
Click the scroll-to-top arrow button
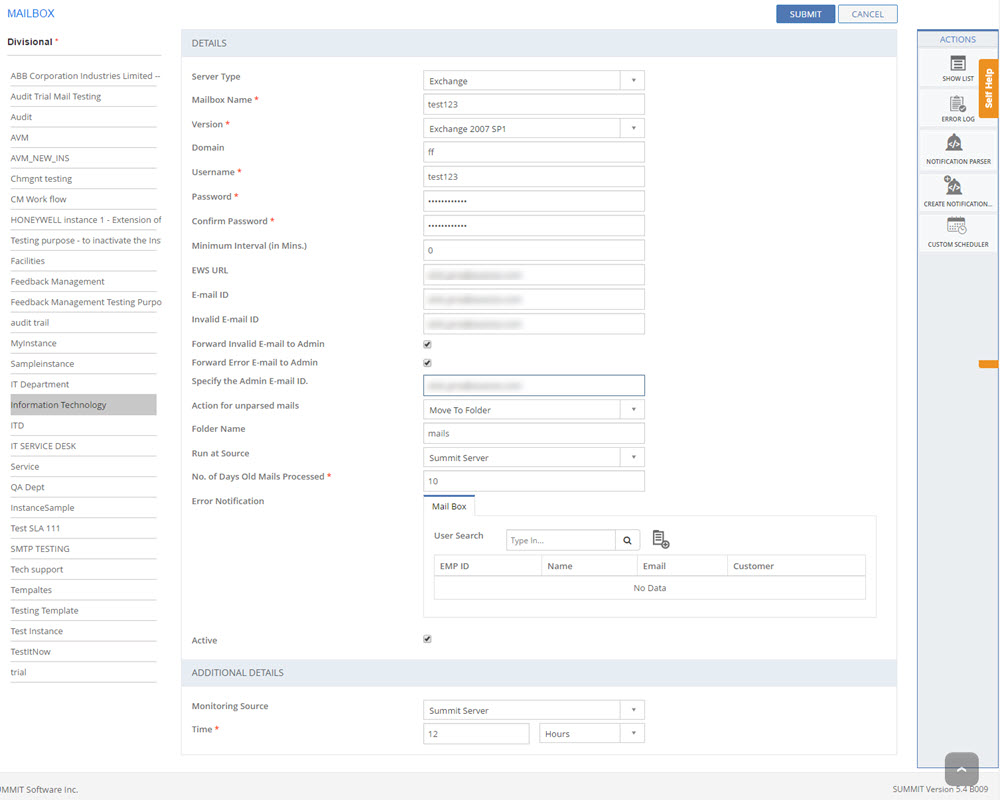pos(961,769)
